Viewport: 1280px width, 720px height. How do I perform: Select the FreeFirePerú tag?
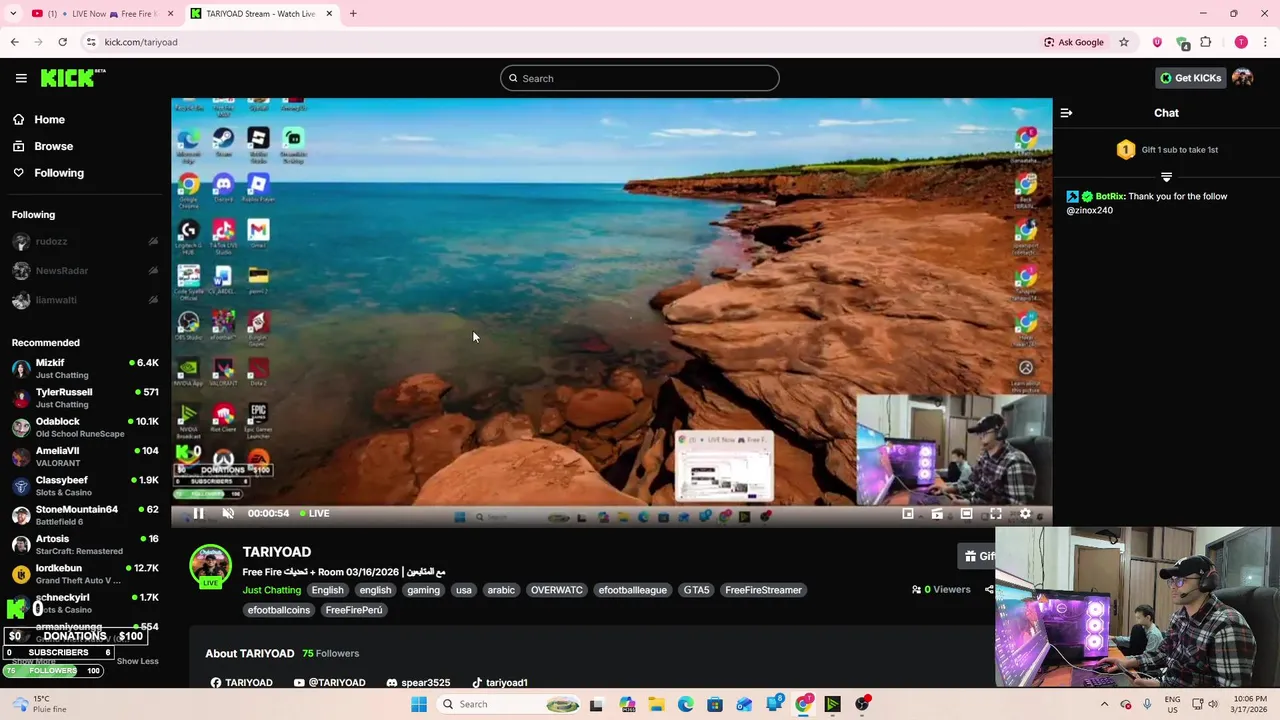[354, 610]
